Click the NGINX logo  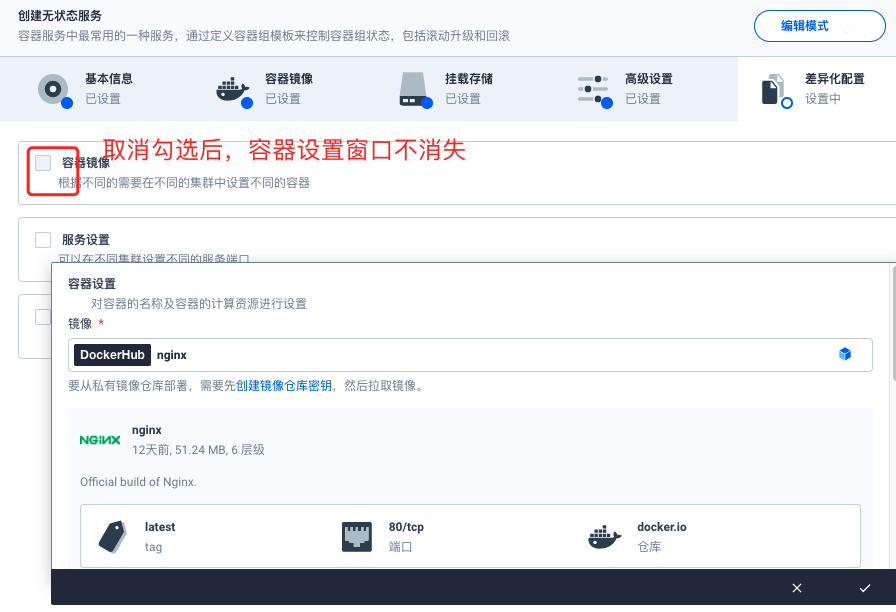pos(100,440)
